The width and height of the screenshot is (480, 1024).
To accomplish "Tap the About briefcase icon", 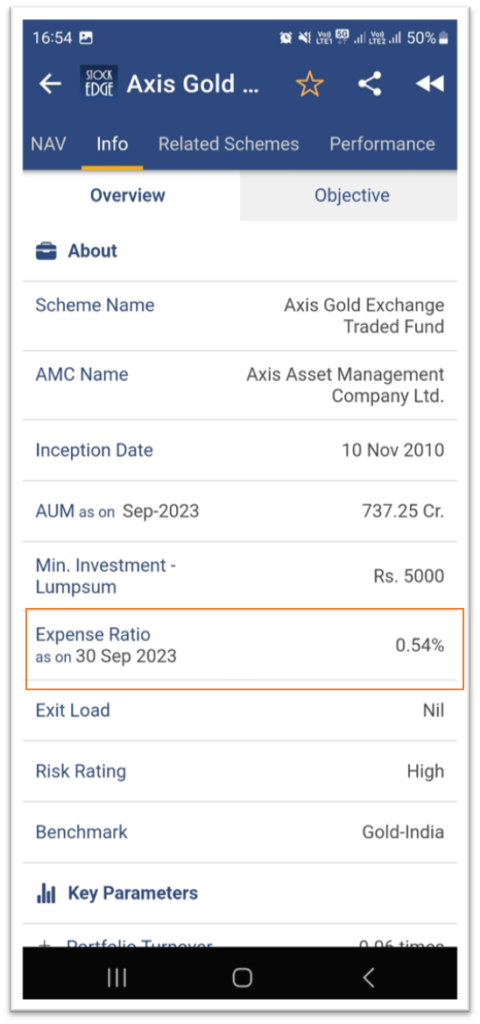I will 46,251.
